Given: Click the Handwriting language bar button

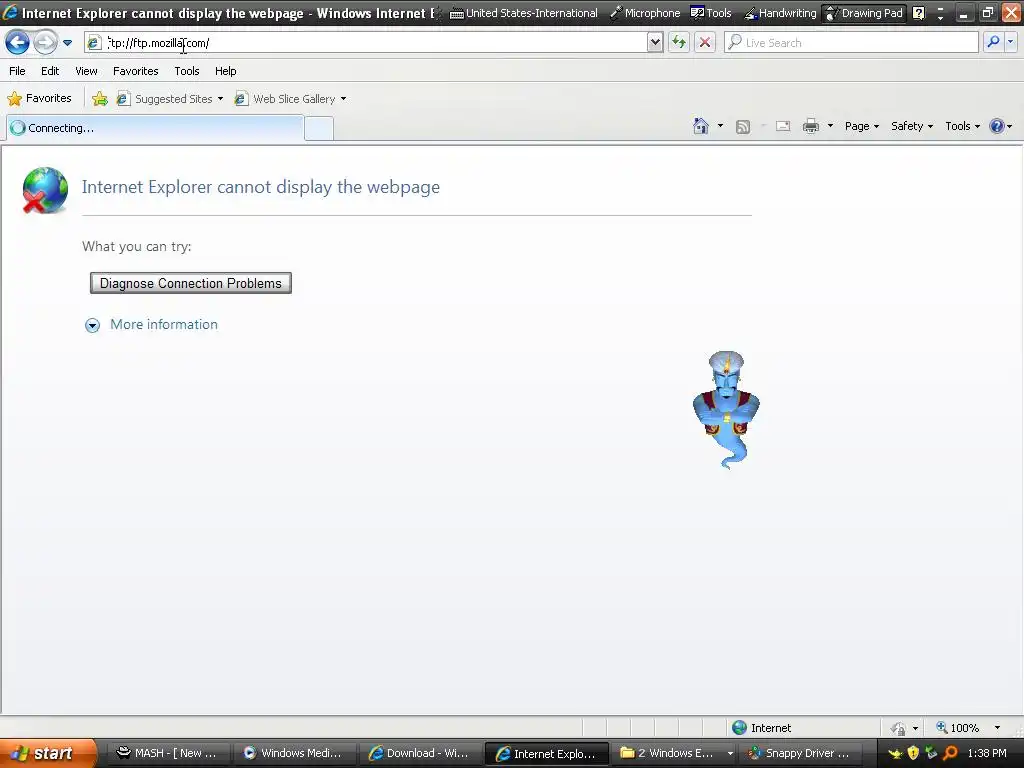Looking at the screenshot, I should (780, 13).
